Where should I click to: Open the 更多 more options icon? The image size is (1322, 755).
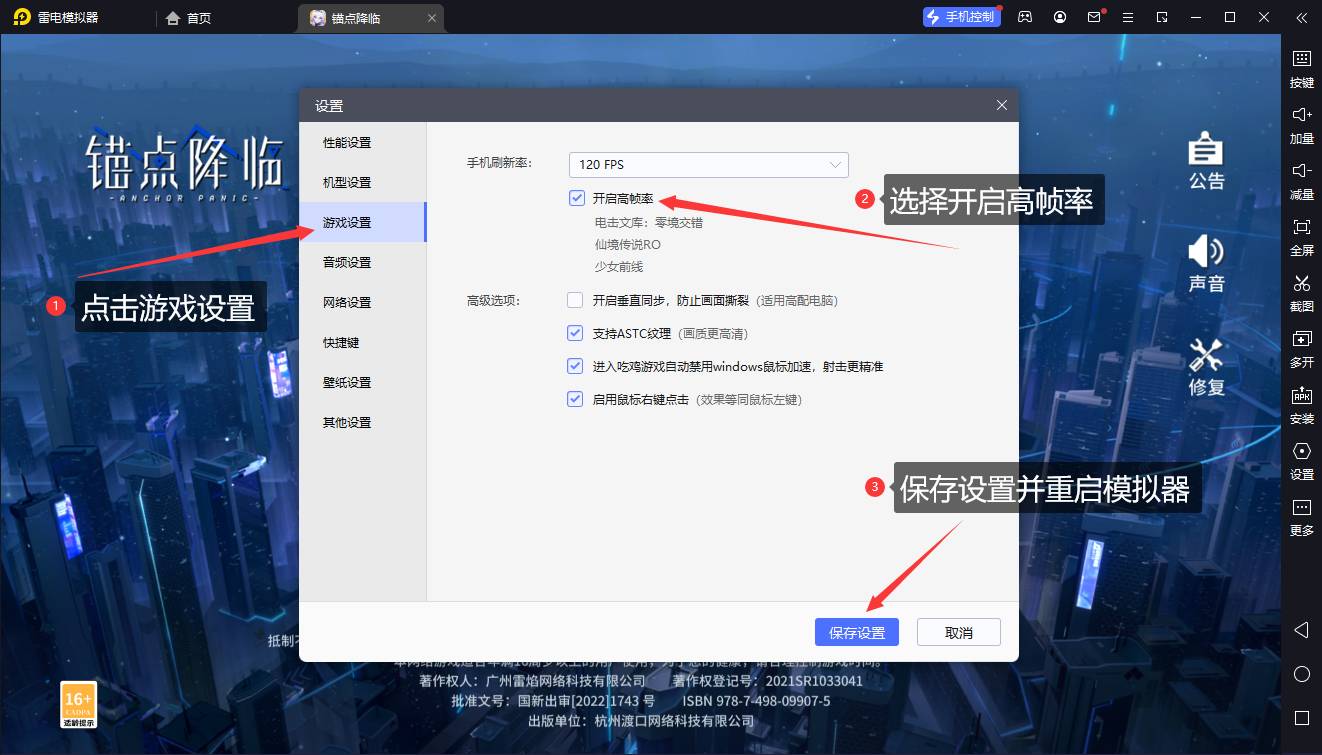coord(1301,507)
